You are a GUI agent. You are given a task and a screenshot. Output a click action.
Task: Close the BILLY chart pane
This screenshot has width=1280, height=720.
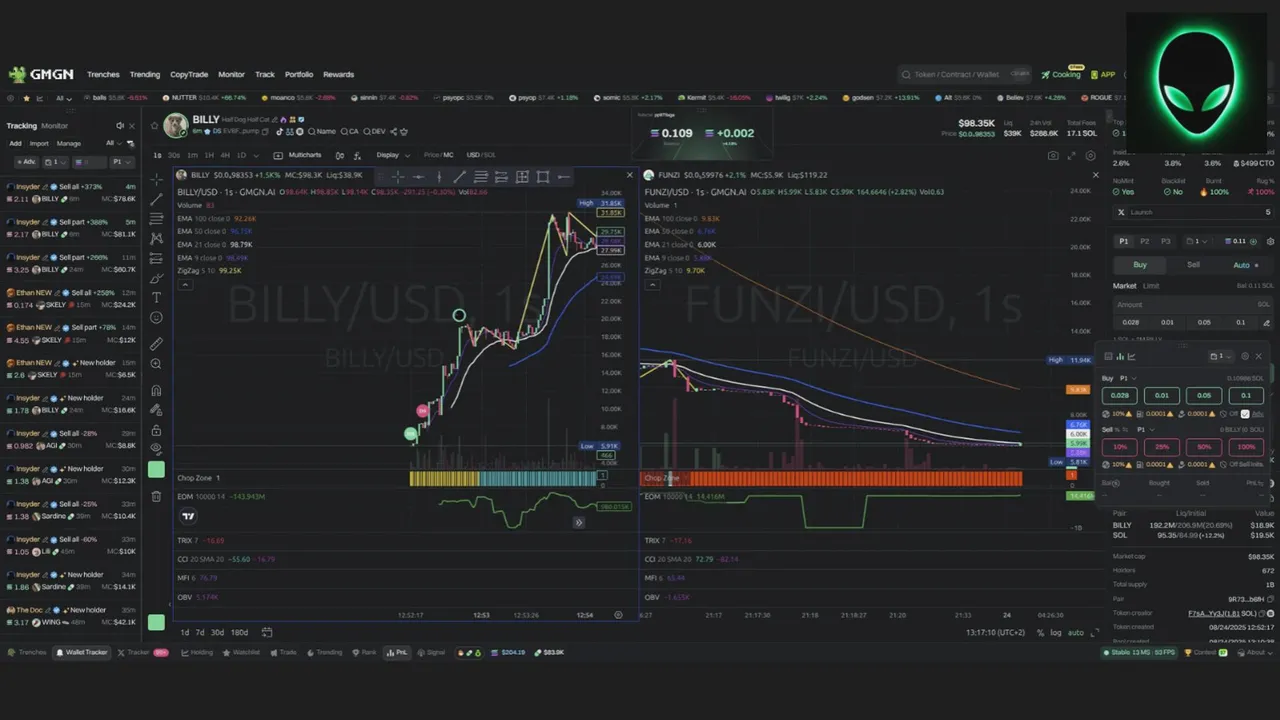coord(630,175)
